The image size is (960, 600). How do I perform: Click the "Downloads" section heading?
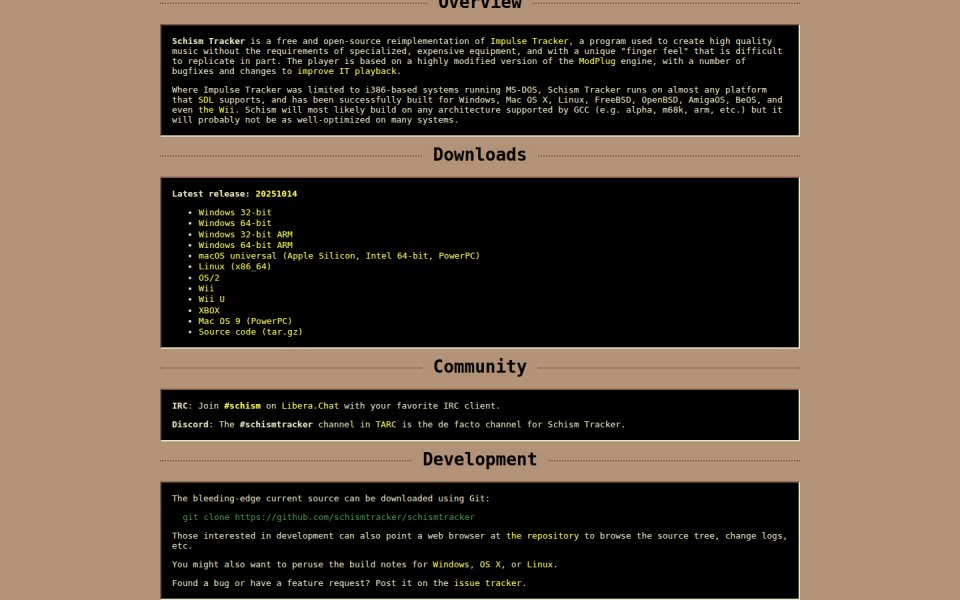pyautogui.click(x=479, y=155)
